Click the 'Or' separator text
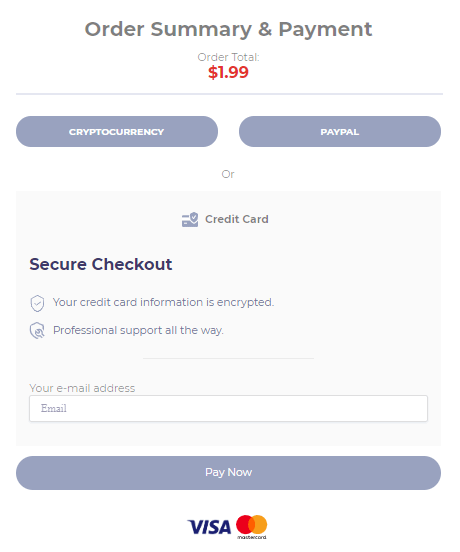The width and height of the screenshot is (460, 552). (x=228, y=174)
